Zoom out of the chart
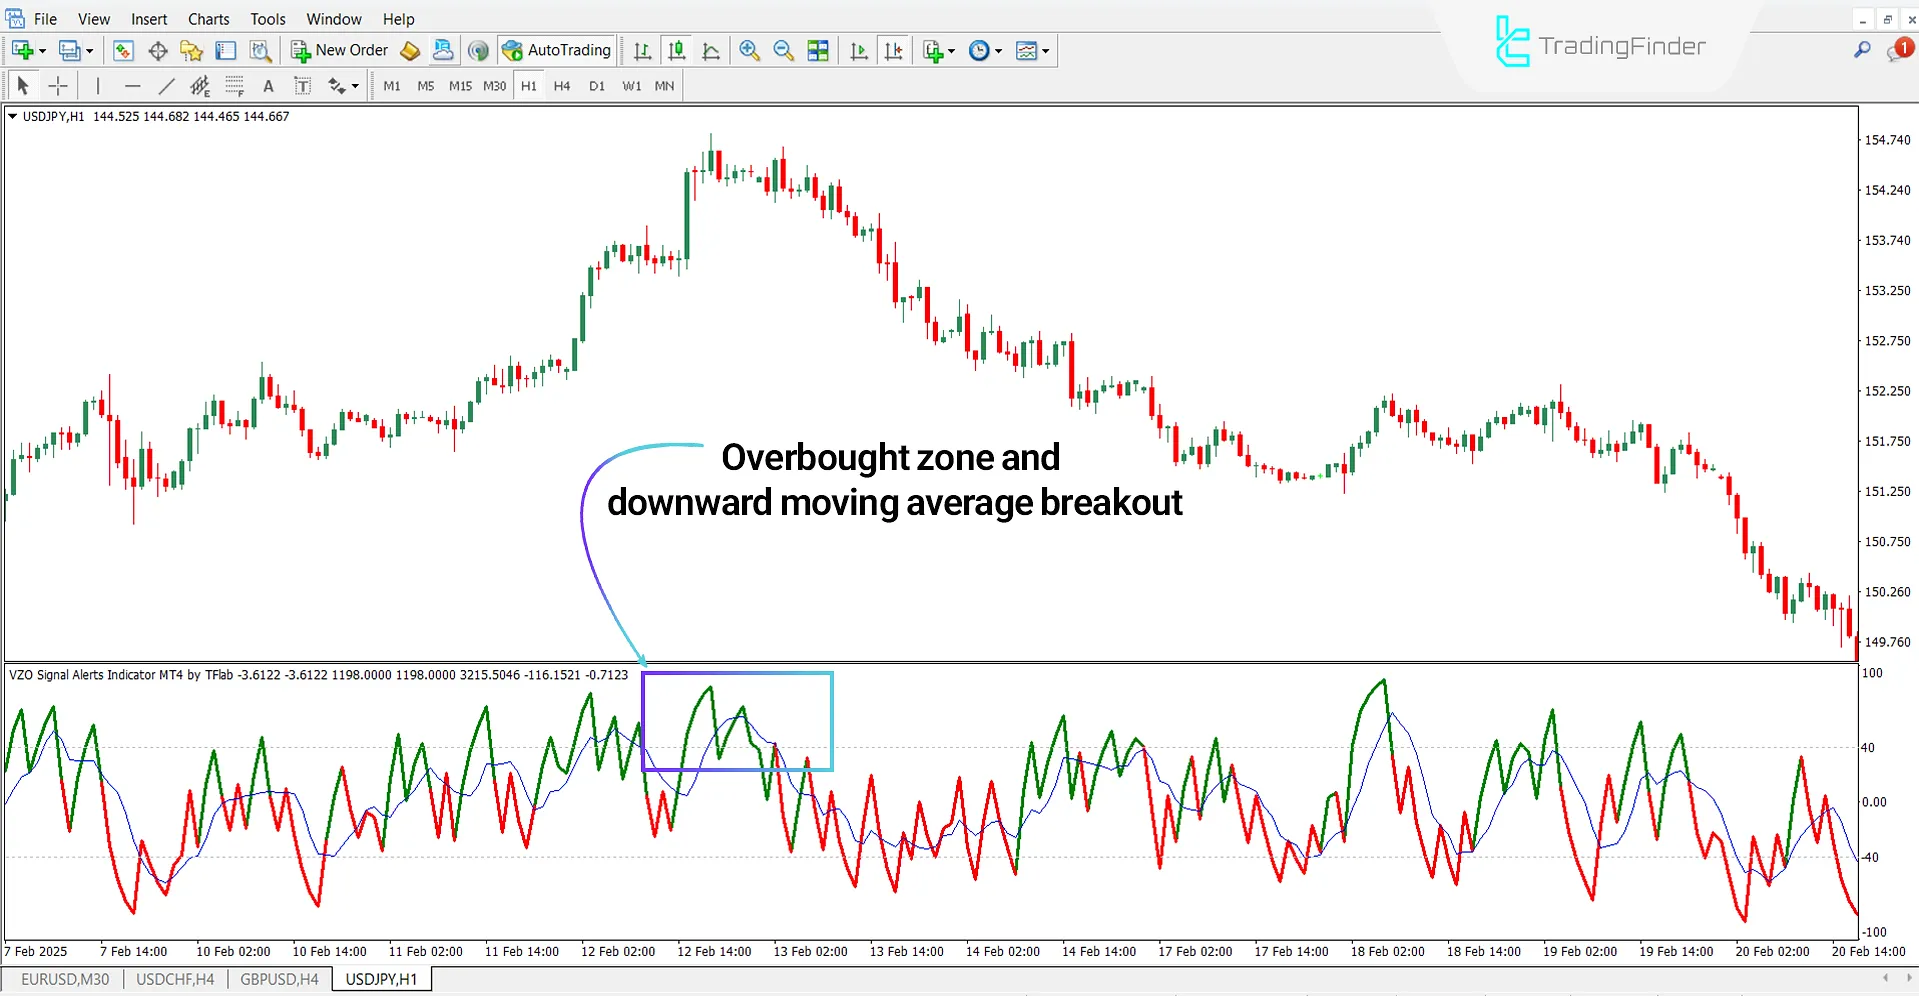 [x=784, y=50]
